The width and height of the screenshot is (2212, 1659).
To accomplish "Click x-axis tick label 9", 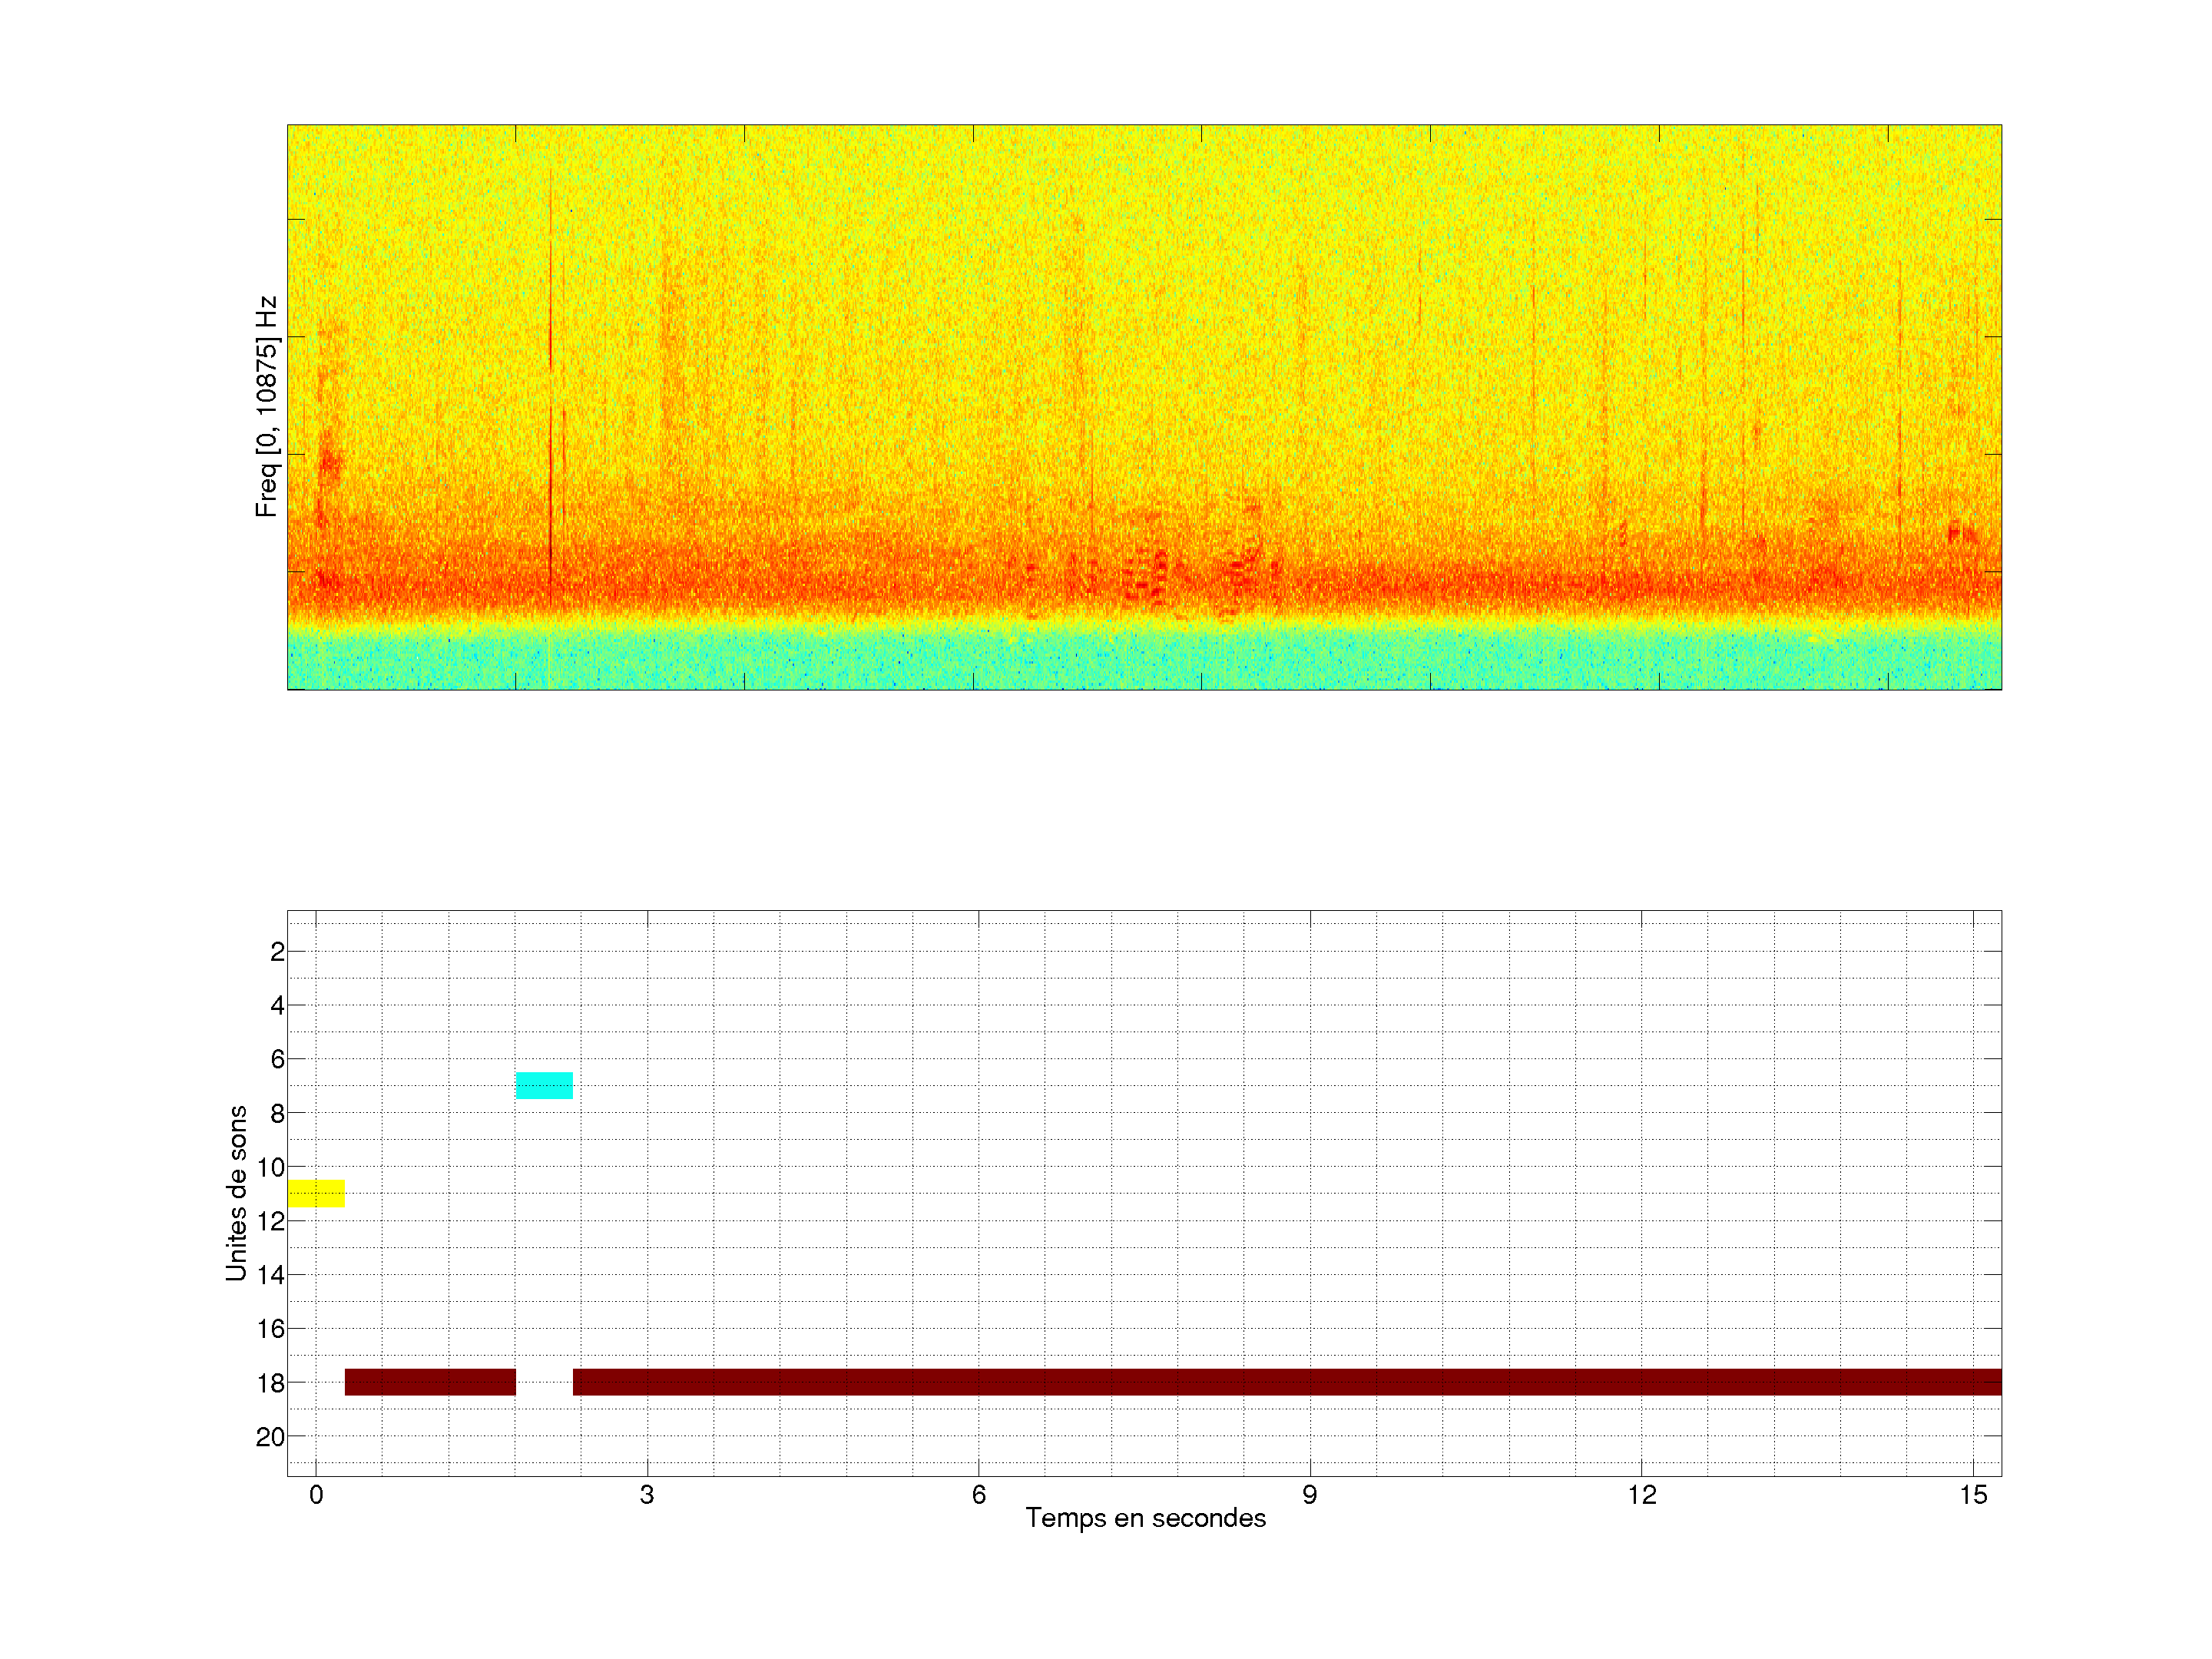I will click(1309, 1495).
